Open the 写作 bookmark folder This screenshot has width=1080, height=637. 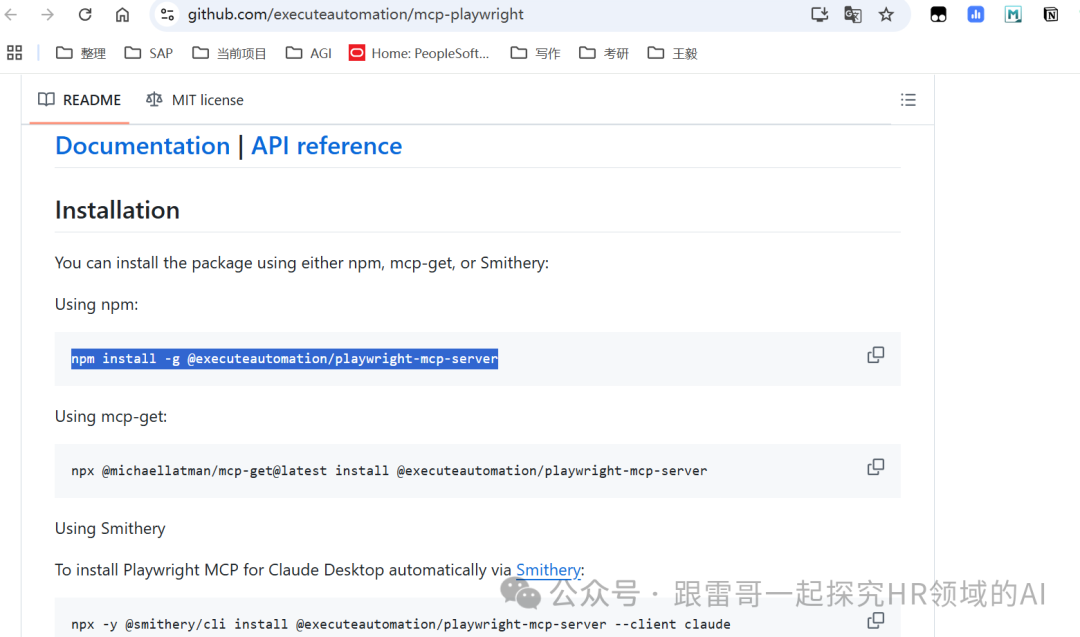pyautogui.click(x=535, y=53)
